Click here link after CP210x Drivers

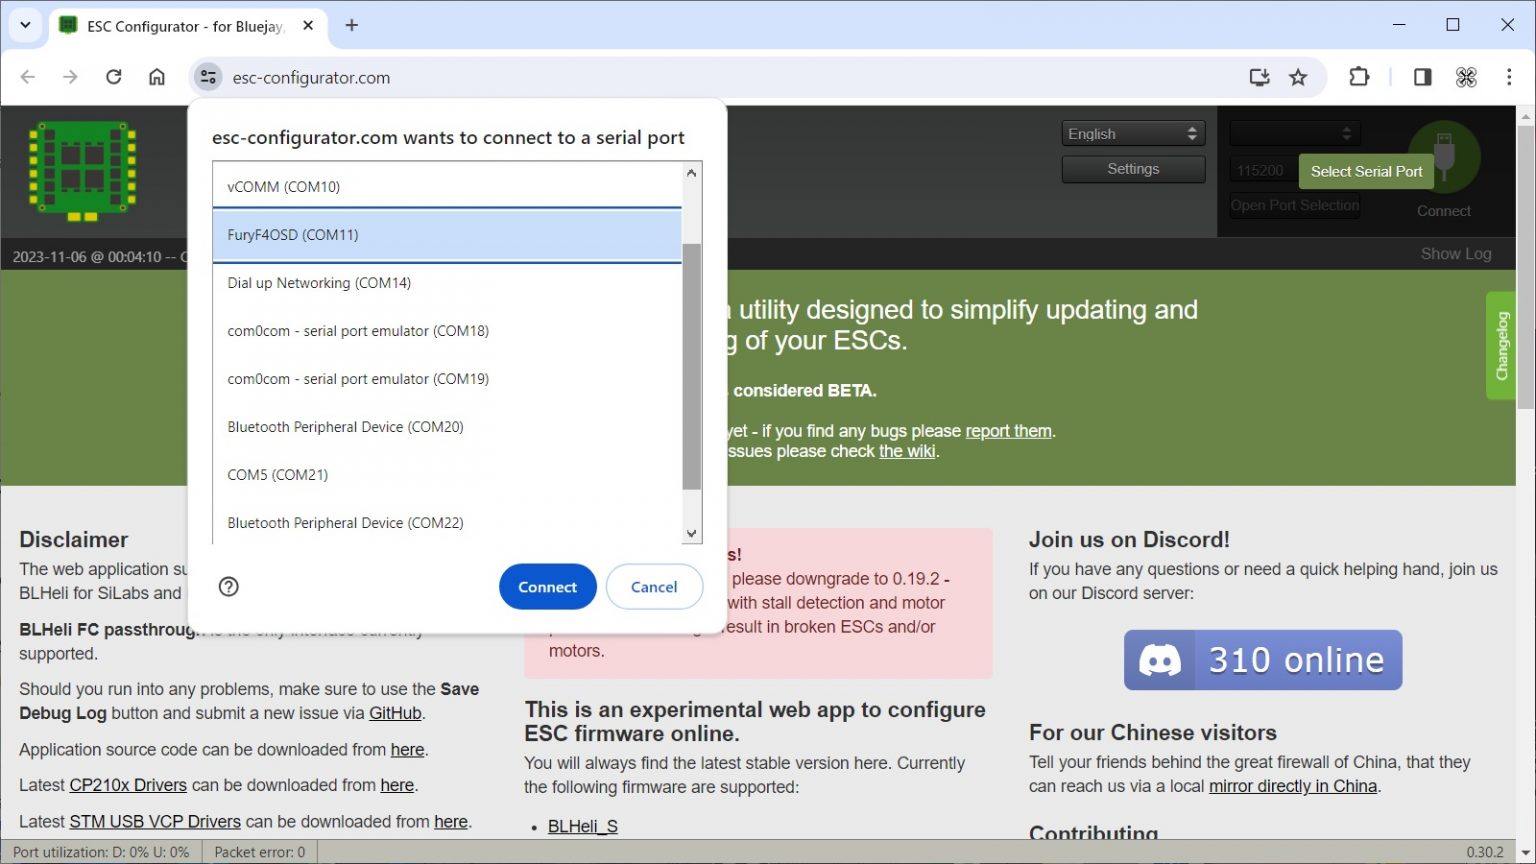[397, 785]
